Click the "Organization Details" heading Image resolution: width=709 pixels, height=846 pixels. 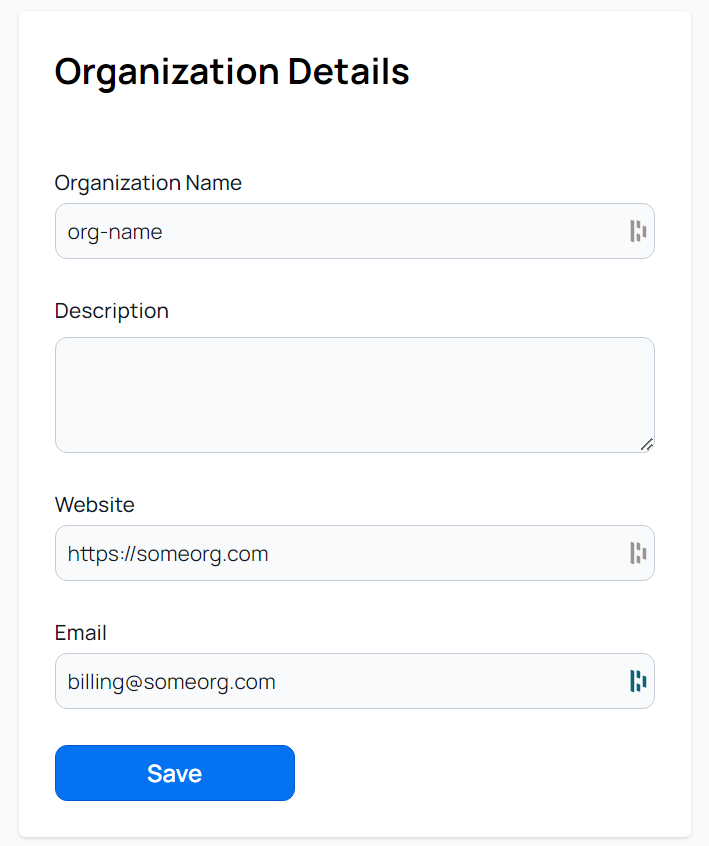point(232,72)
